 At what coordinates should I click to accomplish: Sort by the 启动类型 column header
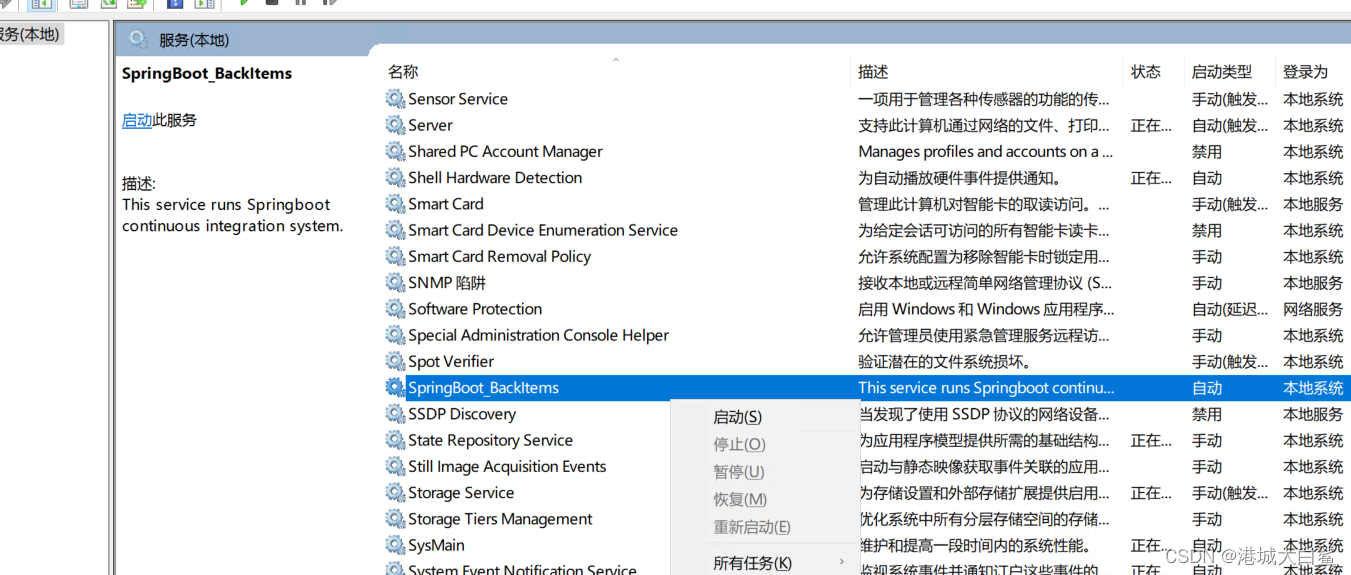(1221, 72)
